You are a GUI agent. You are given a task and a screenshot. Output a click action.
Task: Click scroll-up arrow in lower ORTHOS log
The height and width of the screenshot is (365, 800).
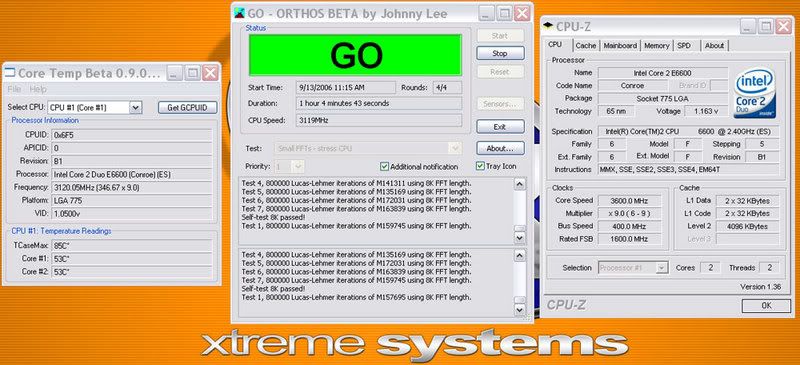coord(519,256)
